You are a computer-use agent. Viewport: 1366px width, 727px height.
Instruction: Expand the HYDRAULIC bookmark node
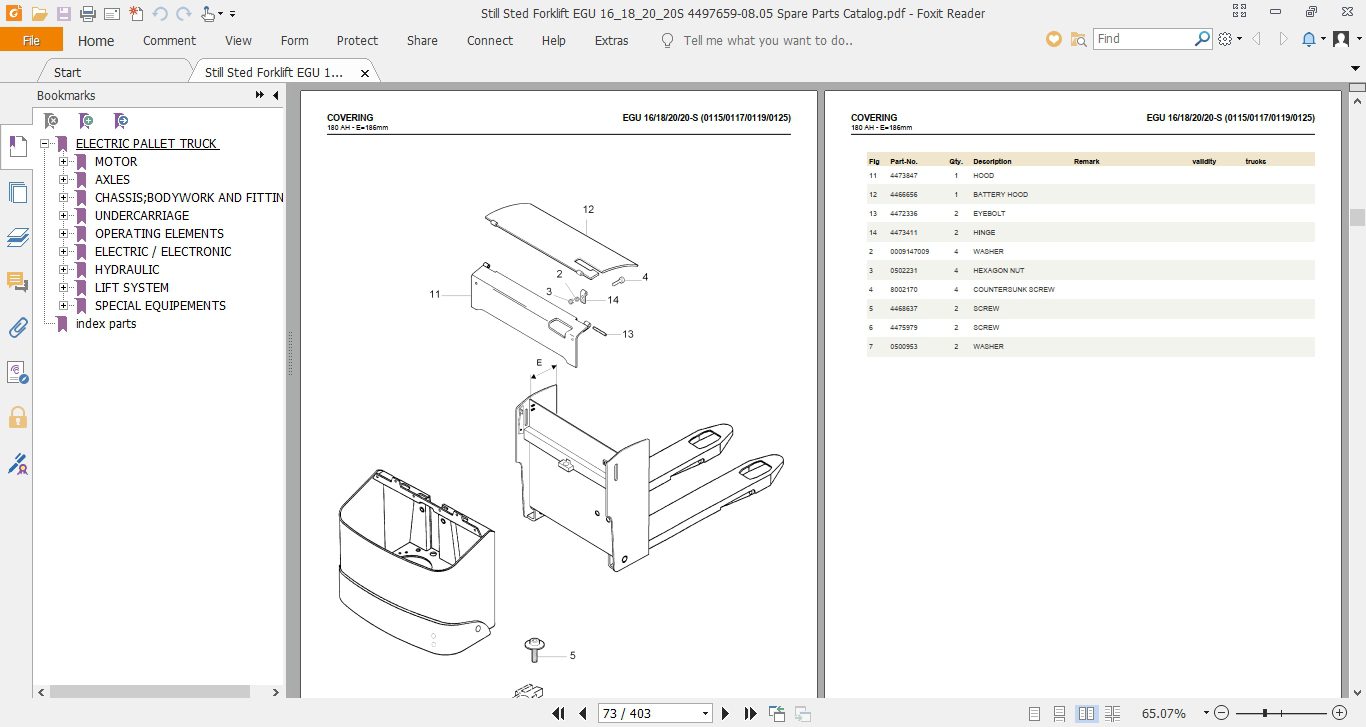coord(64,270)
